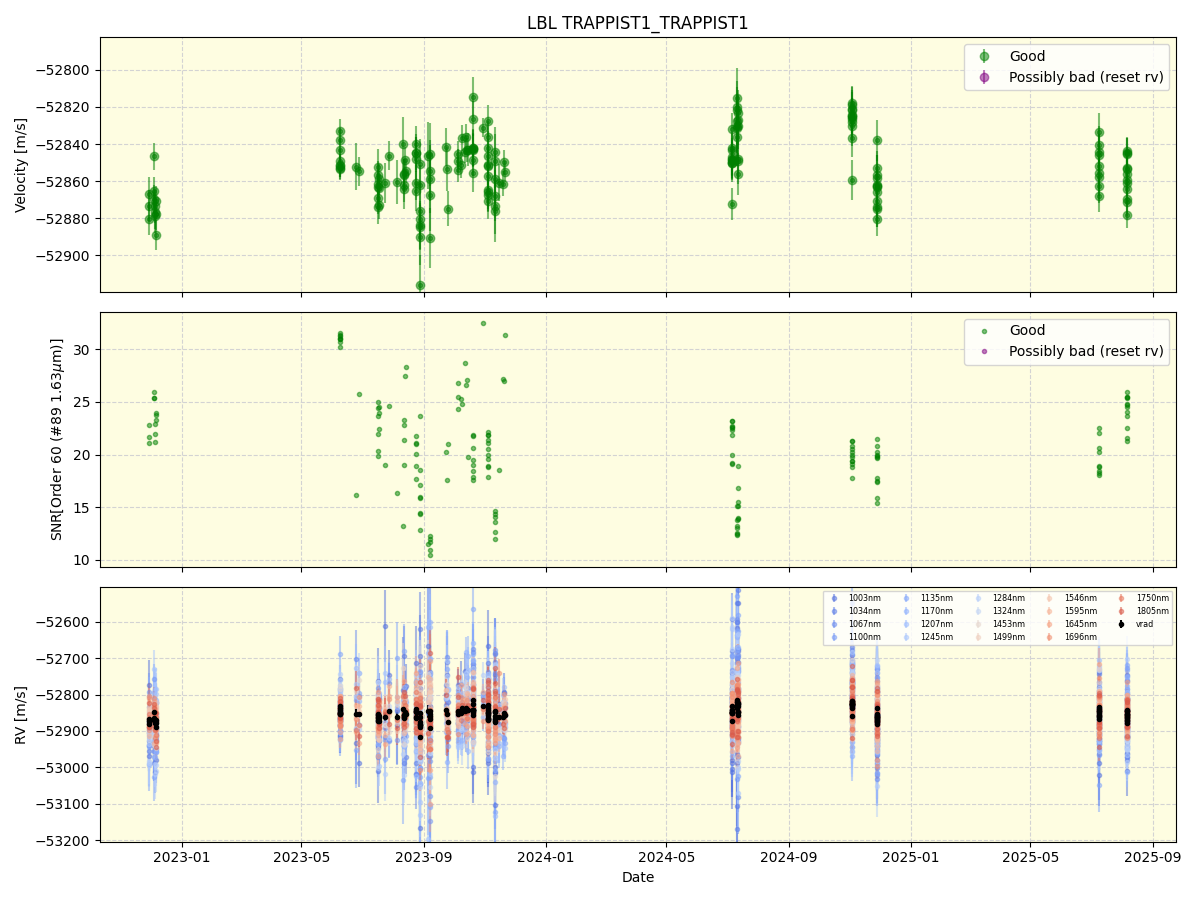Viewport: 1200px width, 900px height.
Task: Click the 1034nm legend entry
Action: (x=856, y=611)
